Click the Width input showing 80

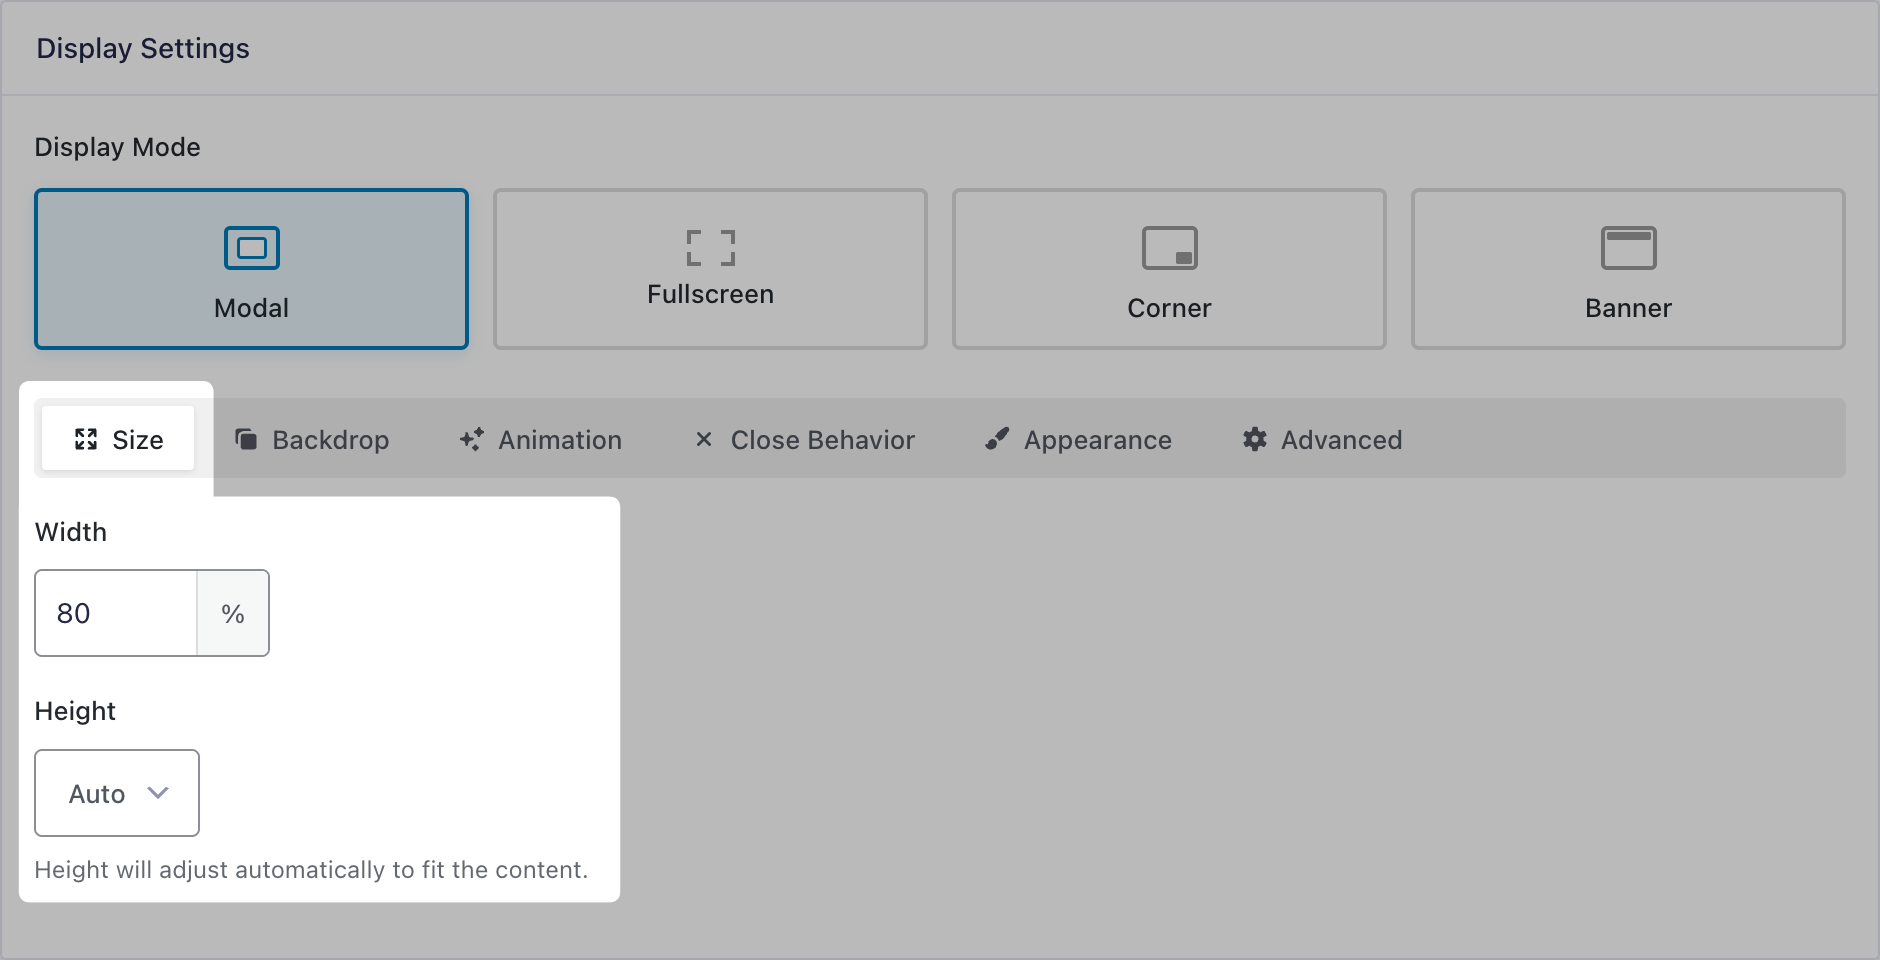(116, 613)
